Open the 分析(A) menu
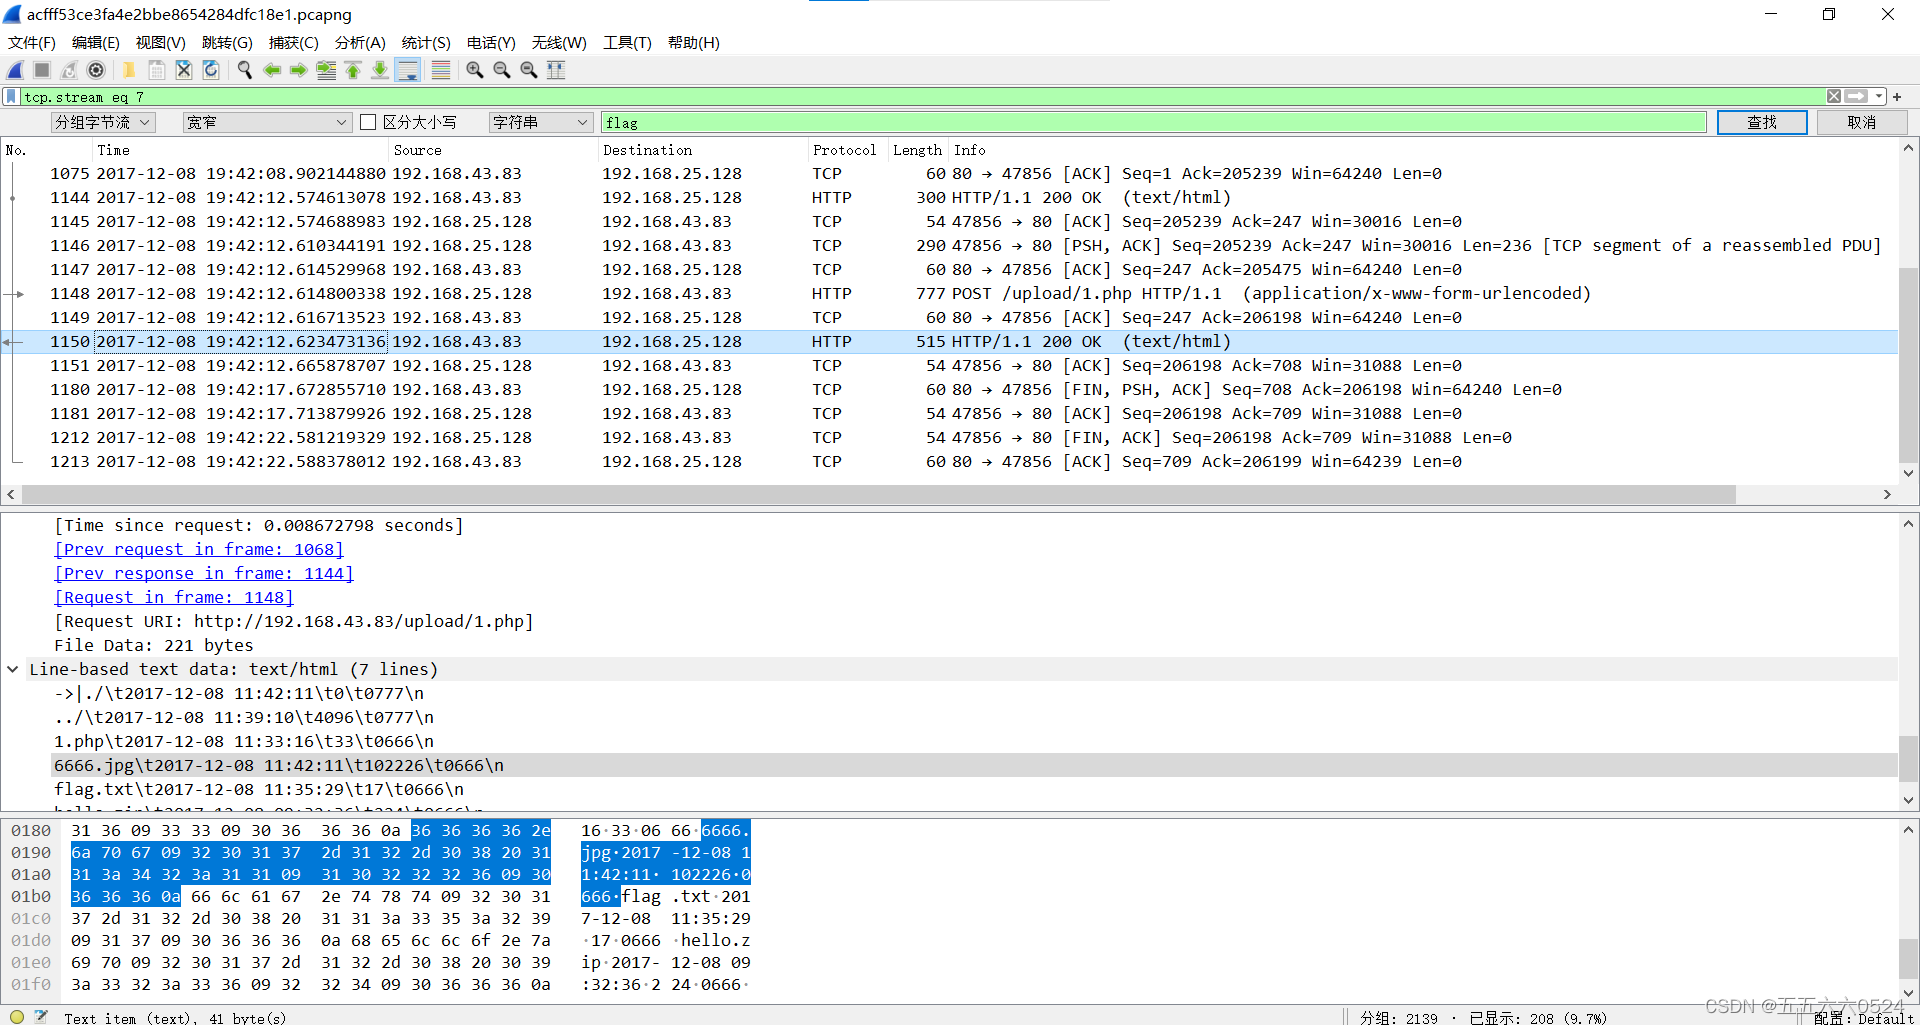 [360, 43]
